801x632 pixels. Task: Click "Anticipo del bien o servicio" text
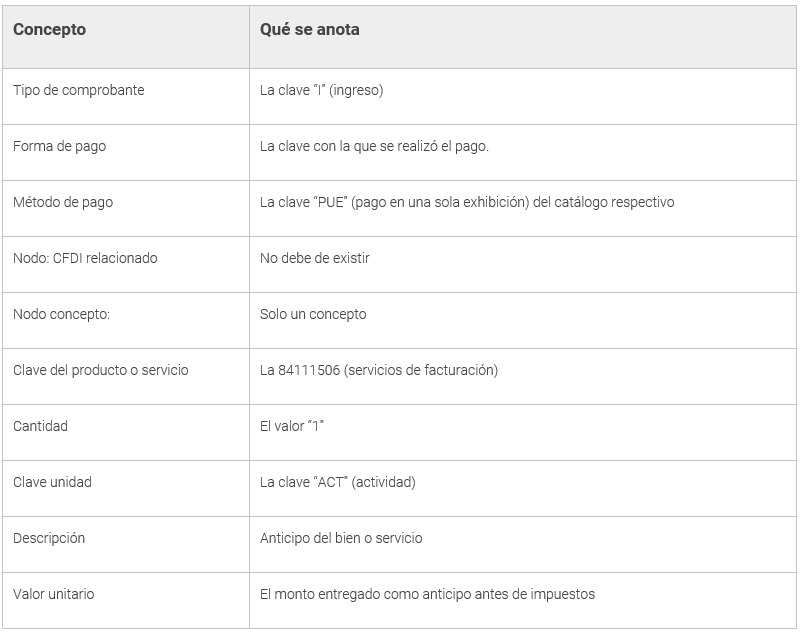pyautogui.click(x=341, y=538)
